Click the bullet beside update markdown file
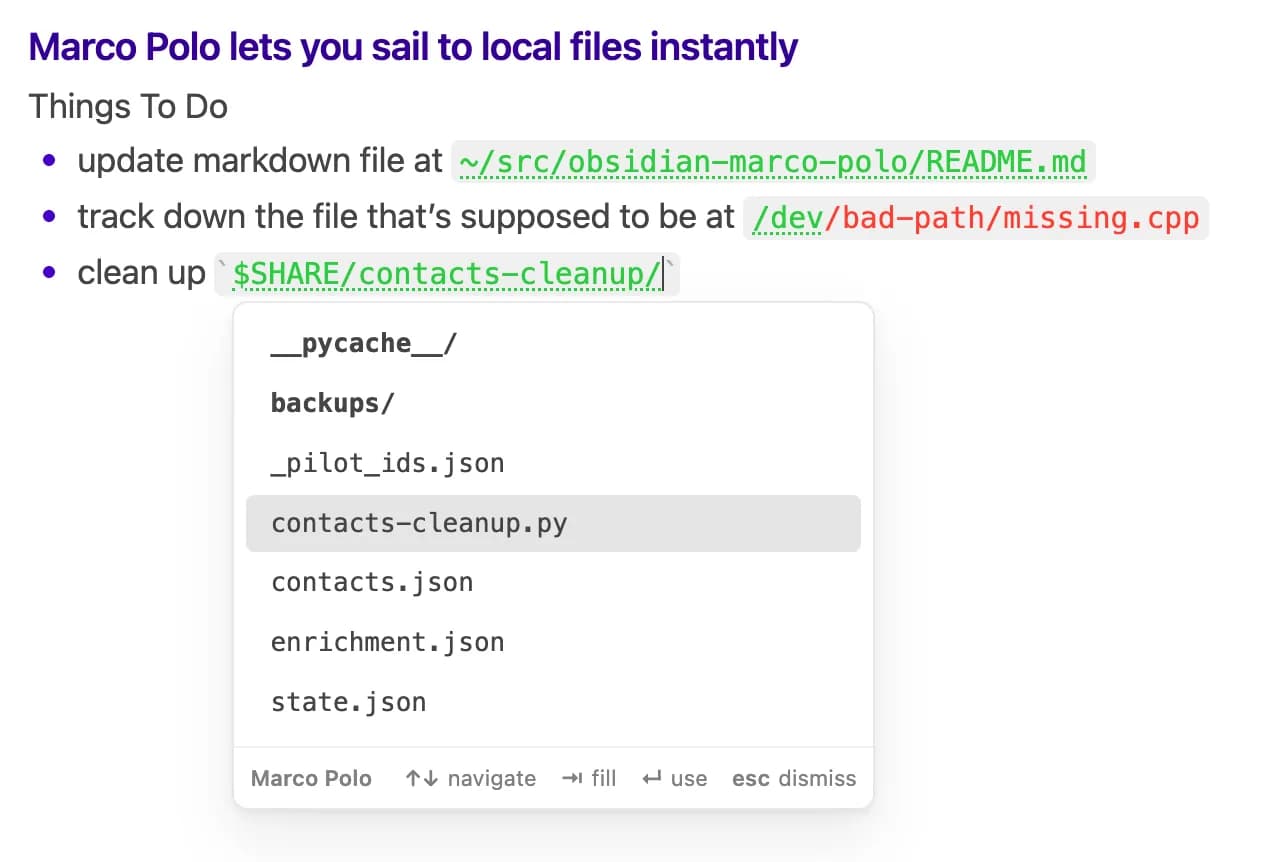Viewport: 1278px width, 862px height. (x=50, y=161)
